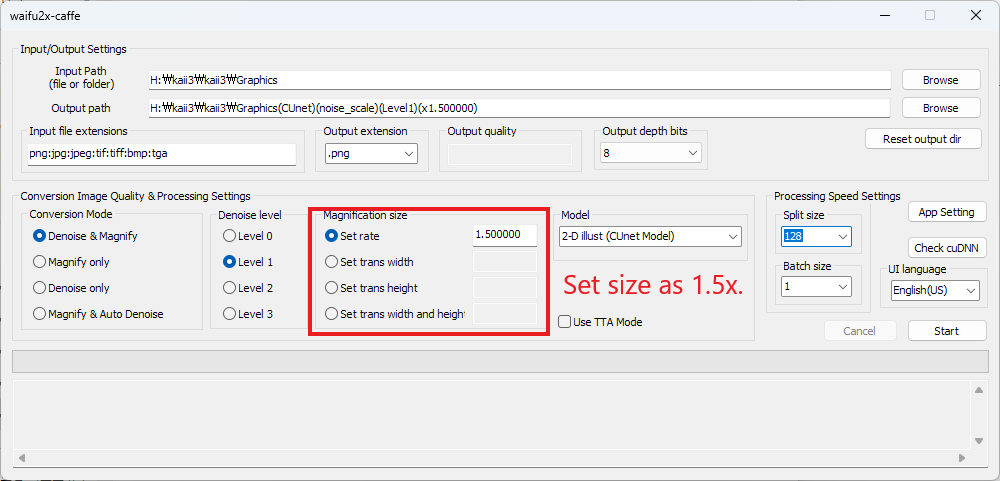Screen dimensions: 1000x481
Task: Click the log area's down scroll arrow
Action: point(979,441)
